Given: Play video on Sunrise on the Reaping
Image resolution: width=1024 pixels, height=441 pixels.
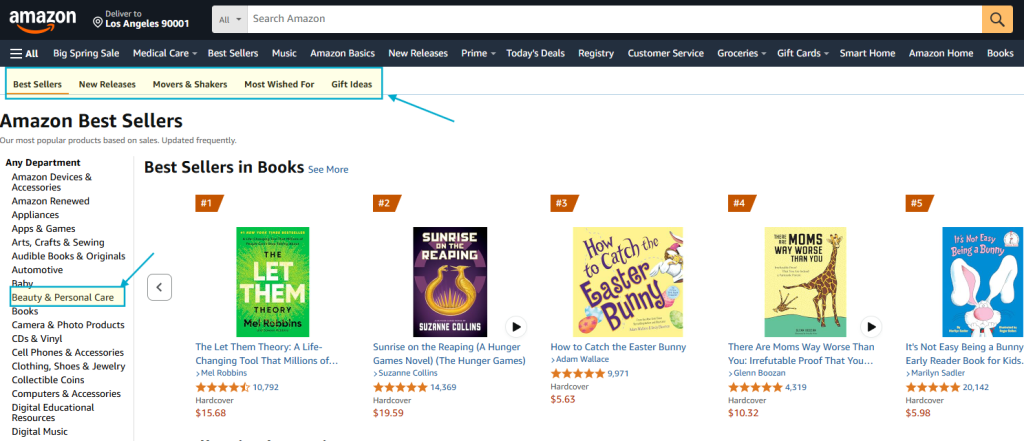Looking at the screenshot, I should pos(516,326).
